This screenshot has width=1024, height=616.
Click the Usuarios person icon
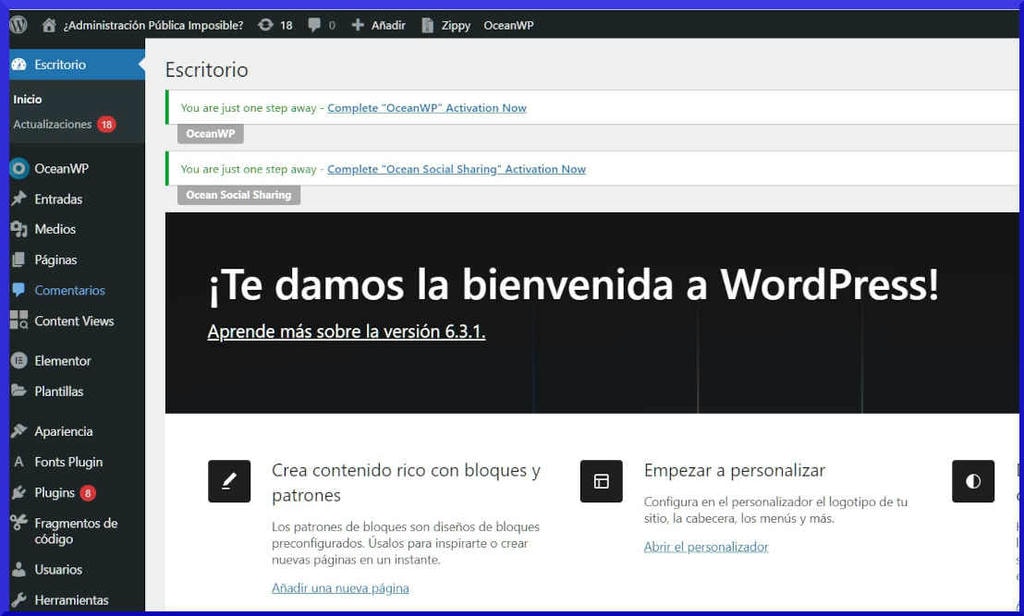click(19, 570)
